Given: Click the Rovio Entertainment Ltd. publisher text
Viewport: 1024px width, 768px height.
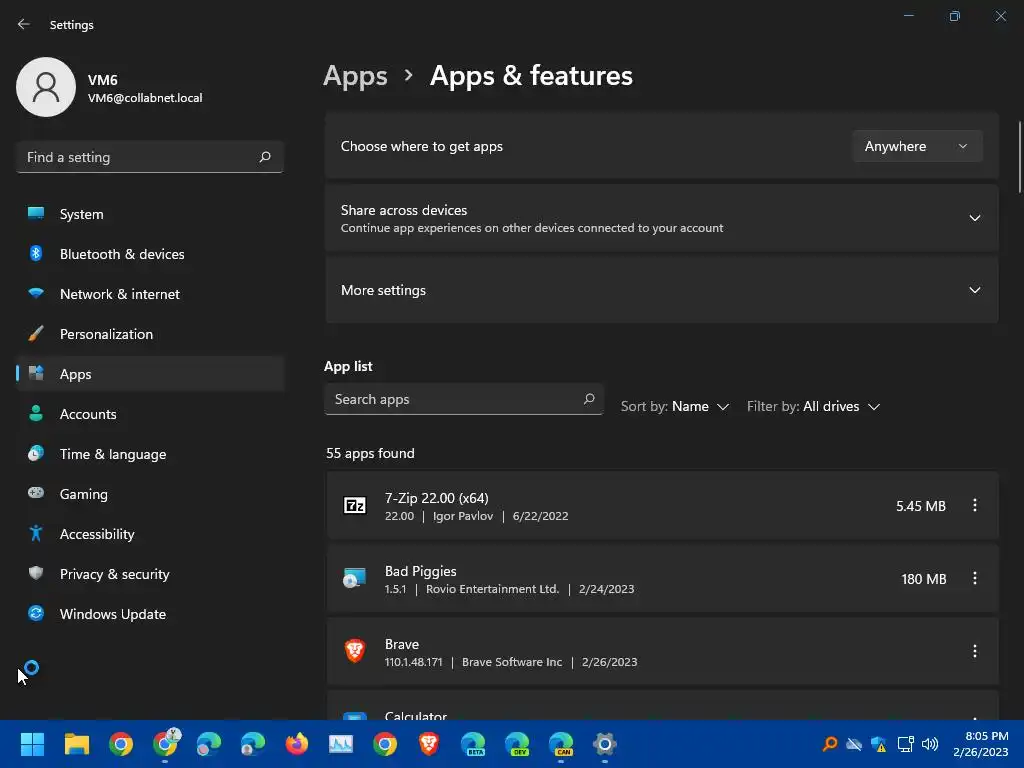Looking at the screenshot, I should coord(492,589).
